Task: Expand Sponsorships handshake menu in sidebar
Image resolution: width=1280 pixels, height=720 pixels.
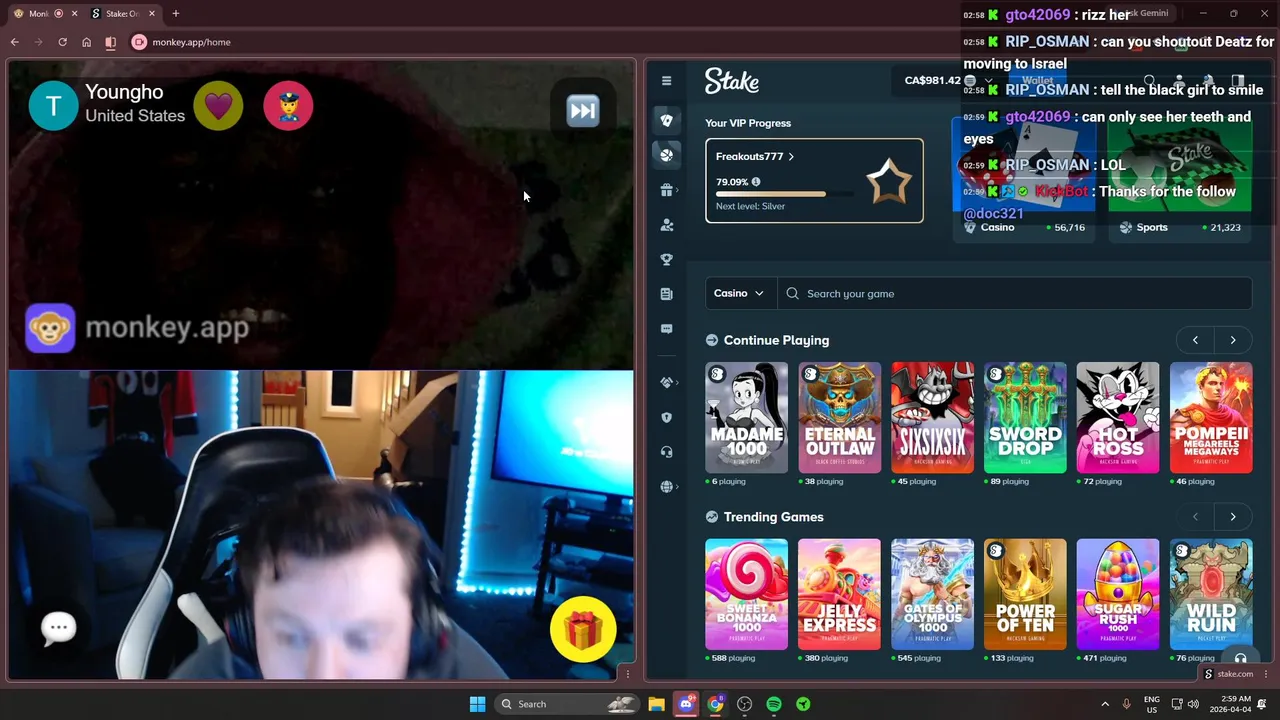Action: click(x=668, y=382)
